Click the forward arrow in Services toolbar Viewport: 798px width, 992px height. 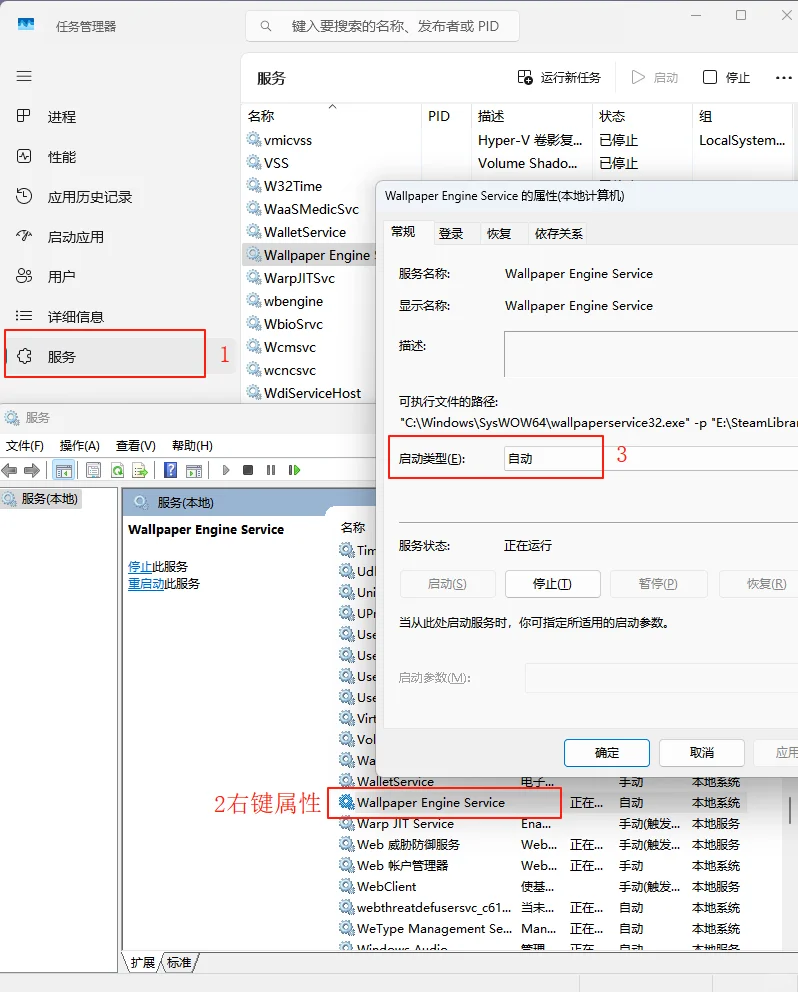[32, 470]
